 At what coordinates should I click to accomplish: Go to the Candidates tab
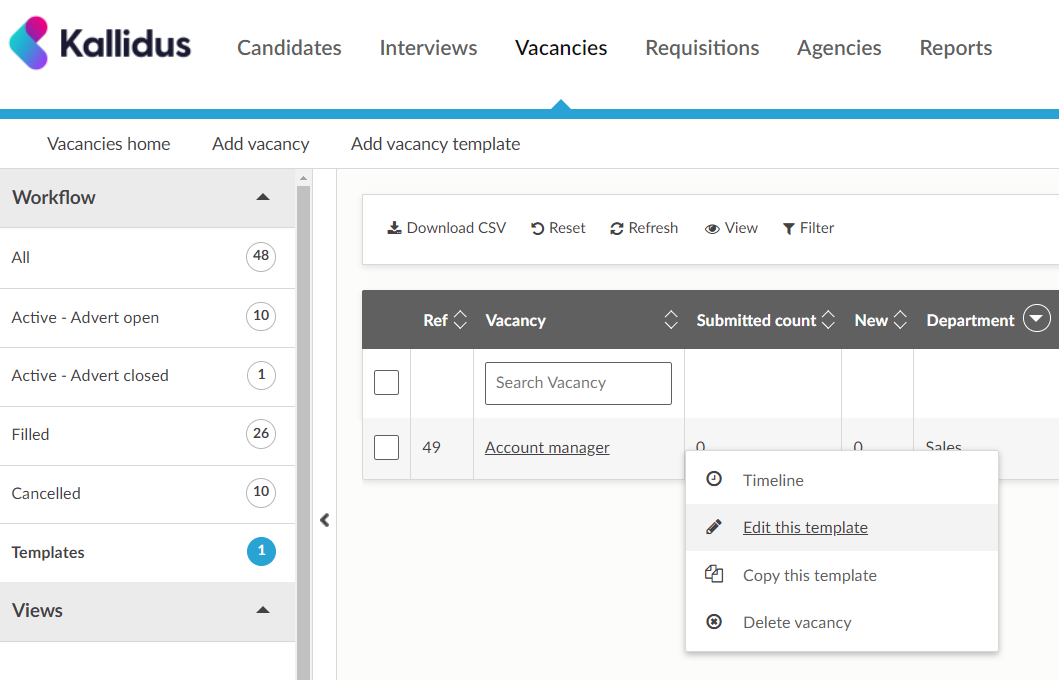coord(289,48)
